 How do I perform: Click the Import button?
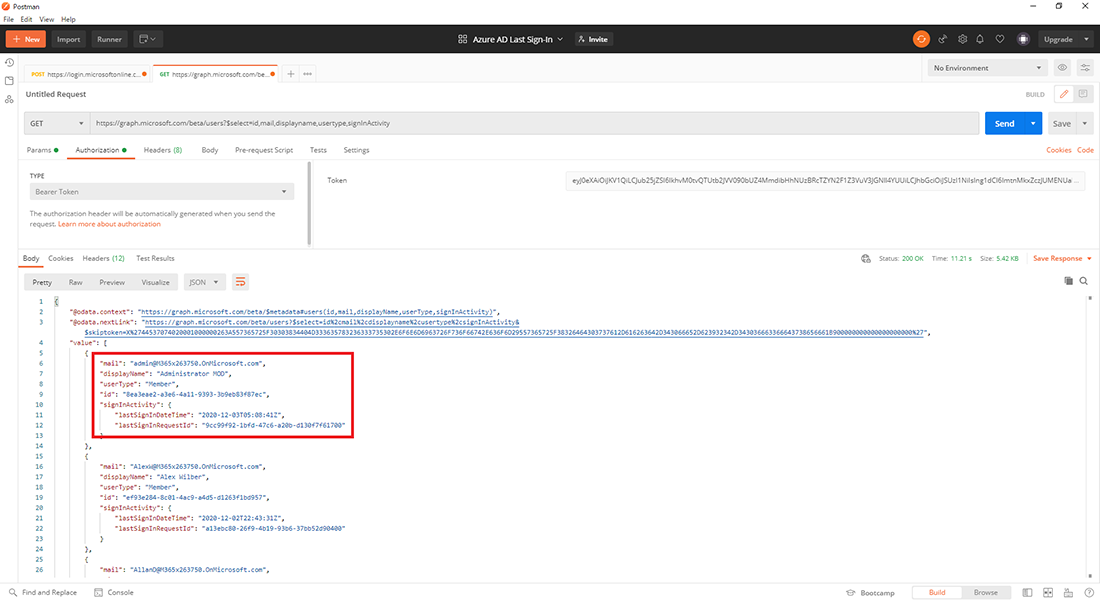coord(69,39)
